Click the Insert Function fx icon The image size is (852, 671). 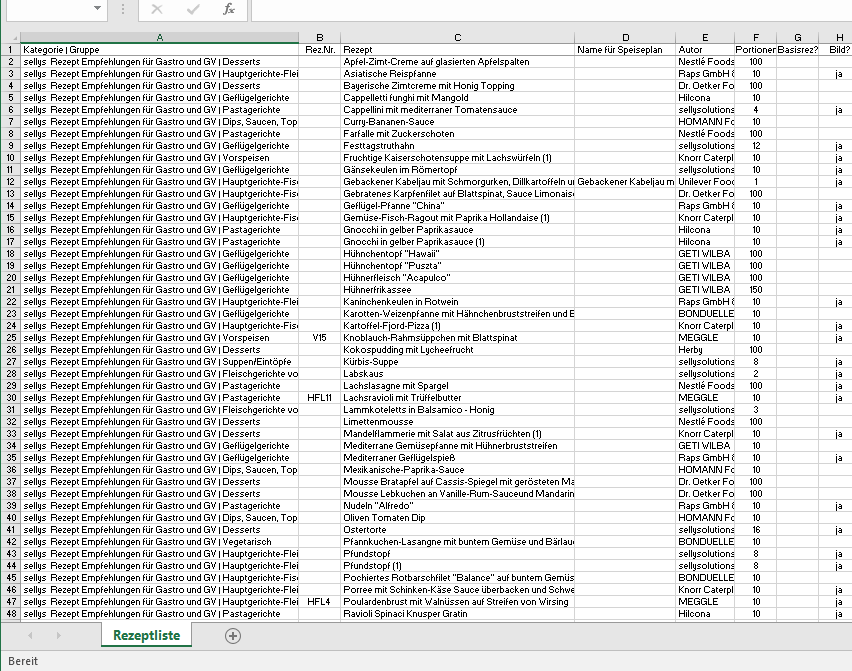228,9
